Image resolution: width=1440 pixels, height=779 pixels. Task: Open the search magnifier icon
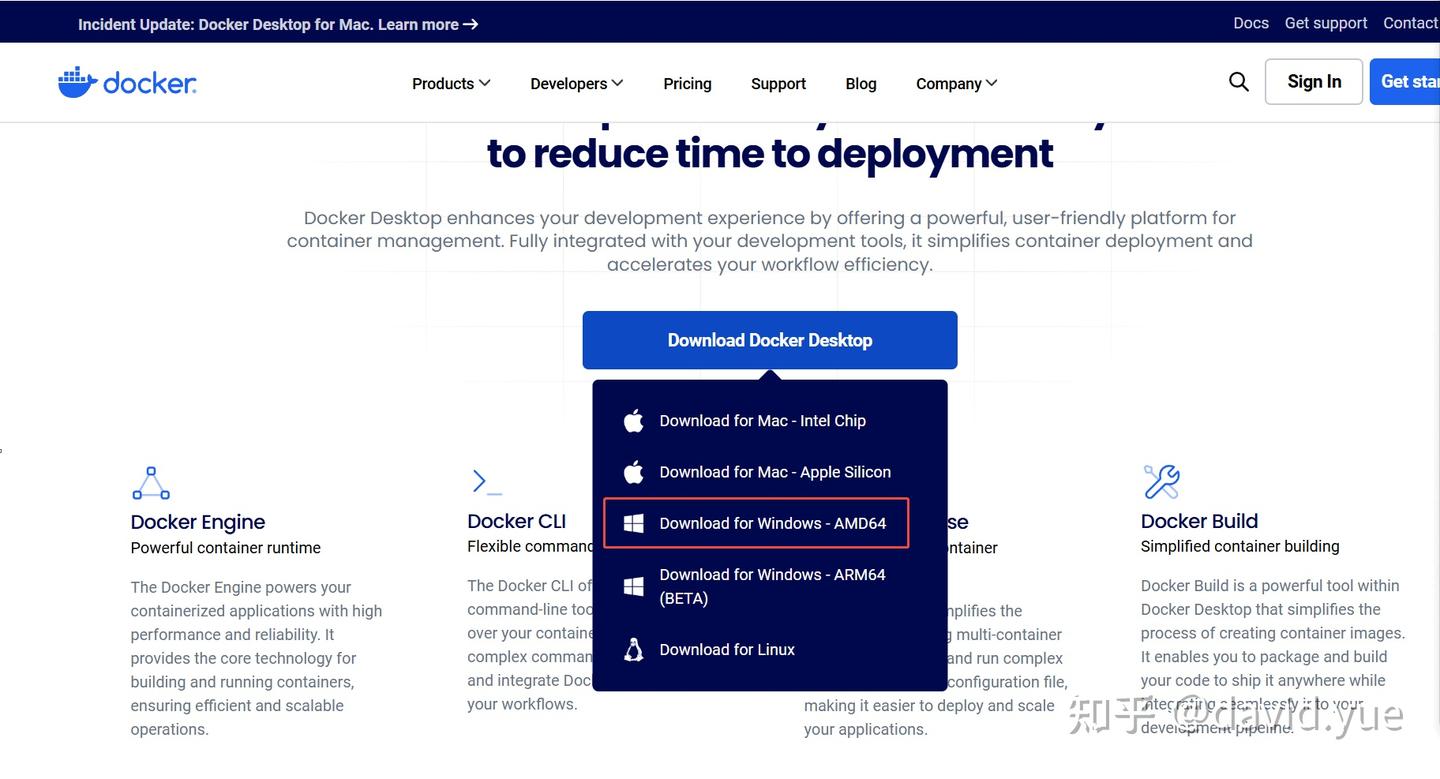pyautogui.click(x=1238, y=82)
